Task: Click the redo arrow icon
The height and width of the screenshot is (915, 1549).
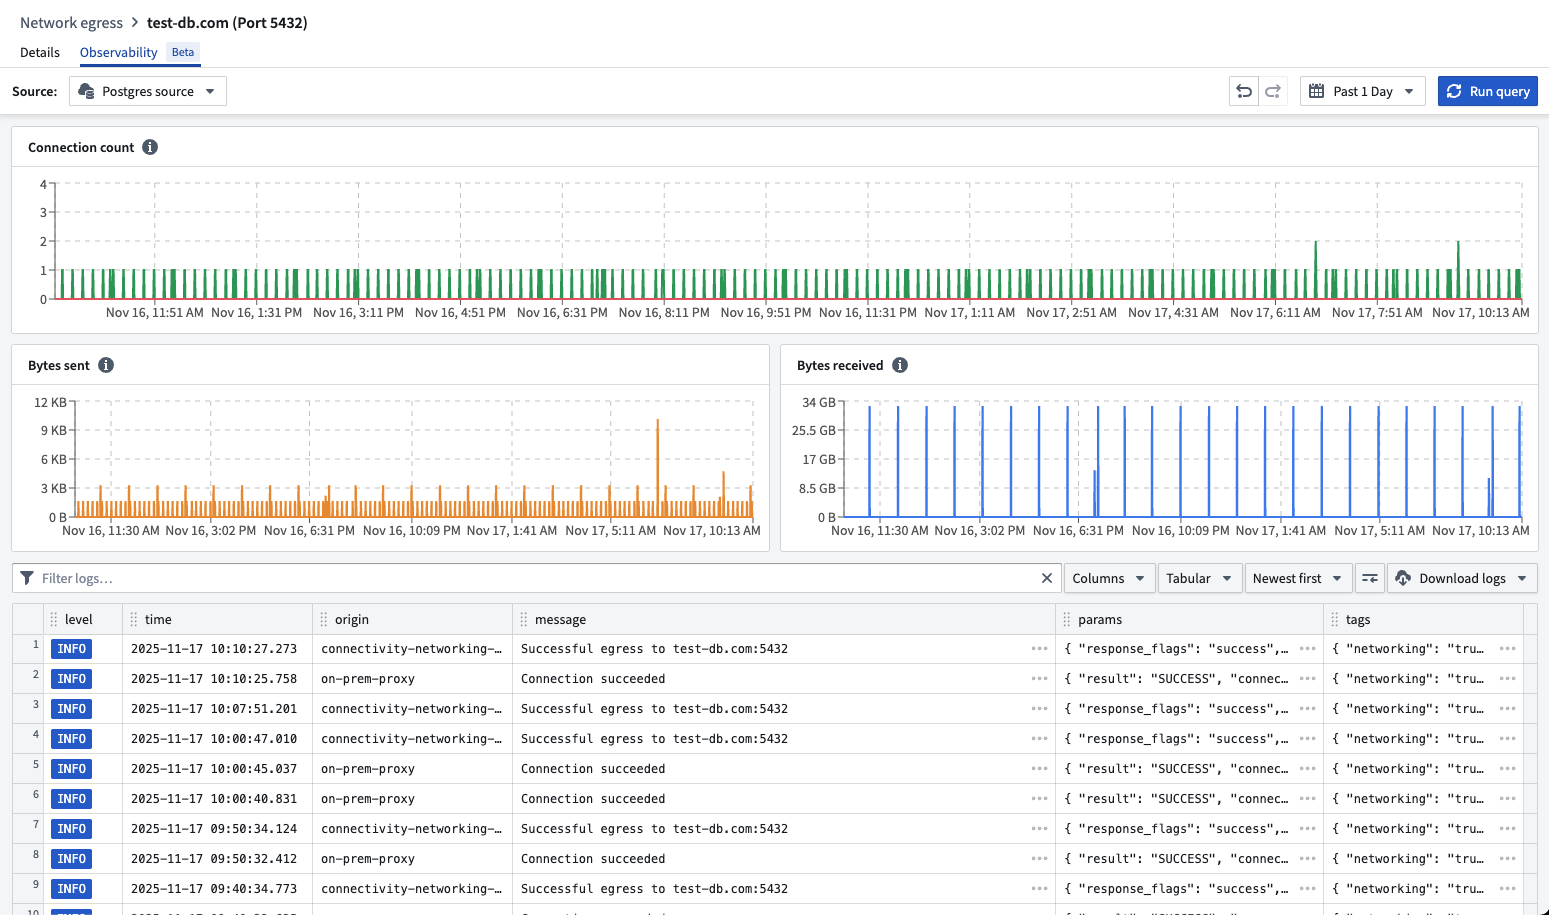Action: coord(1273,90)
